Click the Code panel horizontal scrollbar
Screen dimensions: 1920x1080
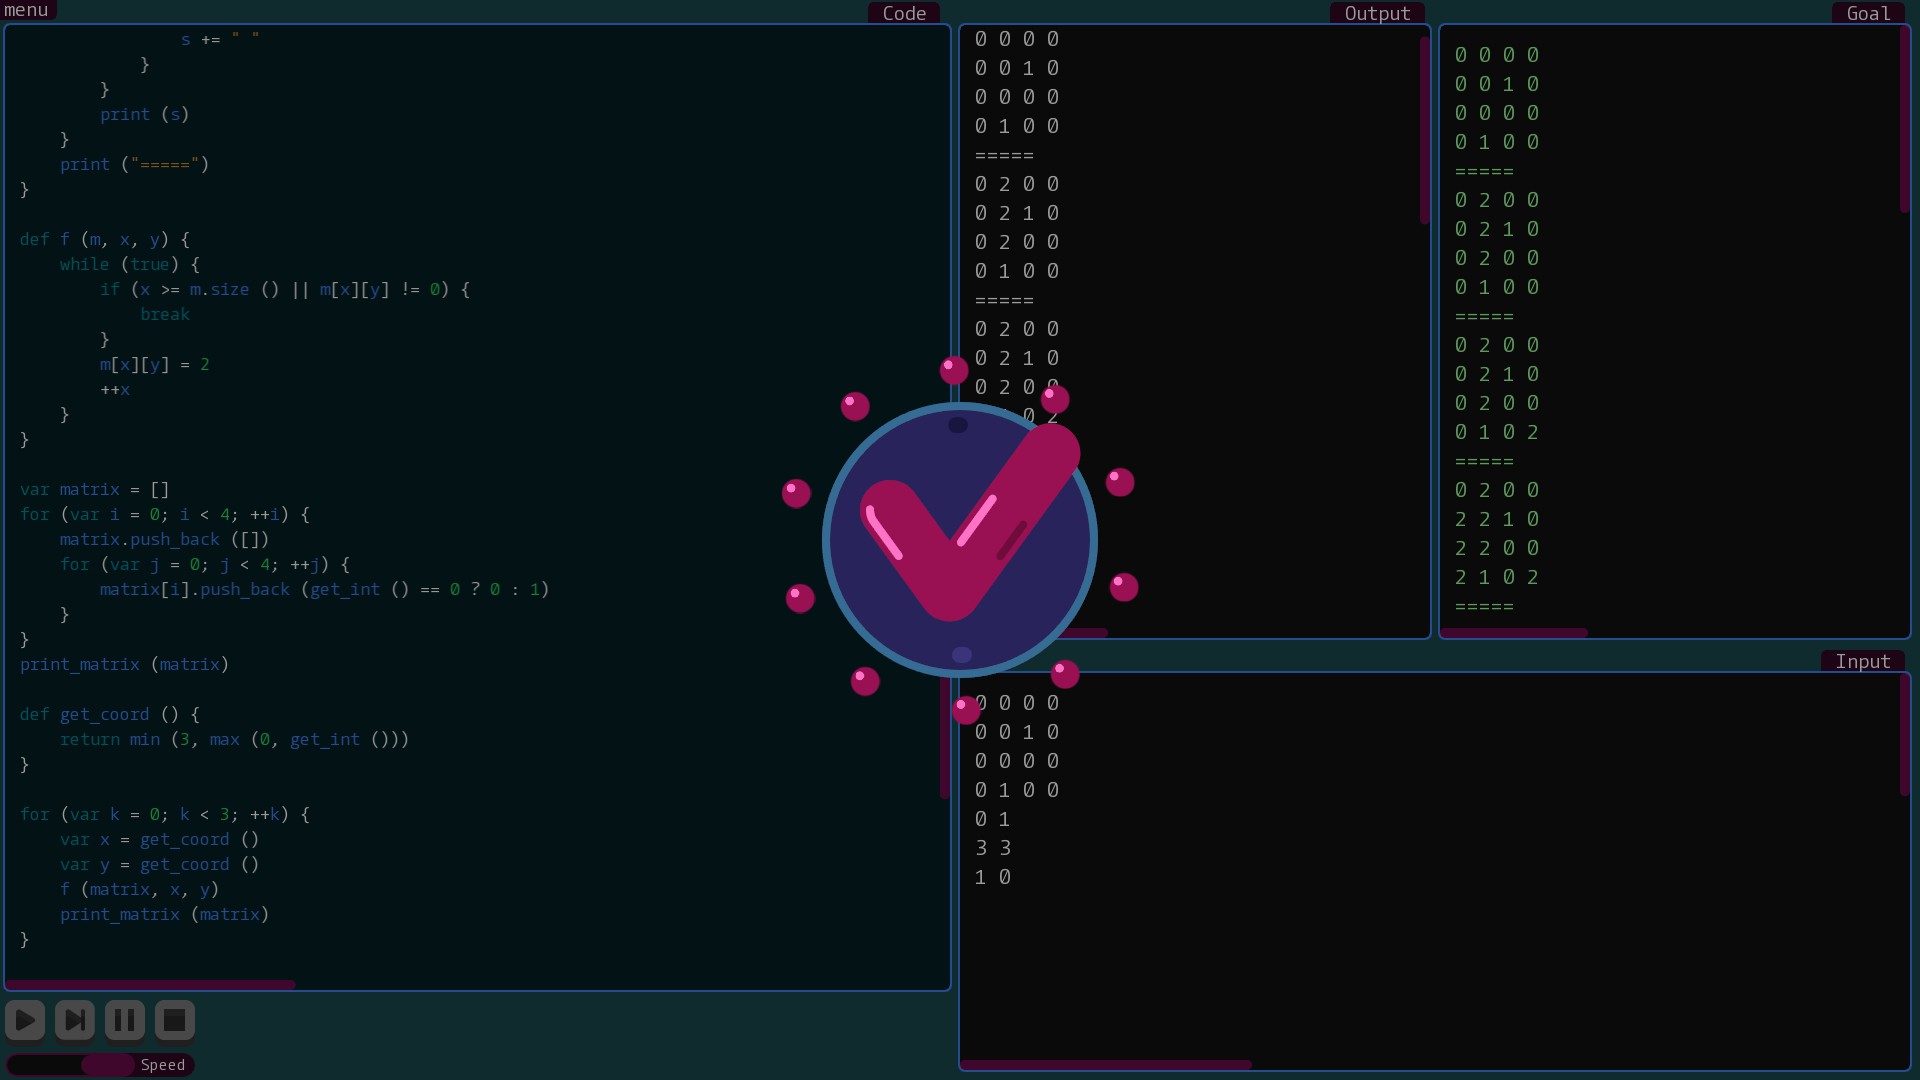(x=150, y=985)
